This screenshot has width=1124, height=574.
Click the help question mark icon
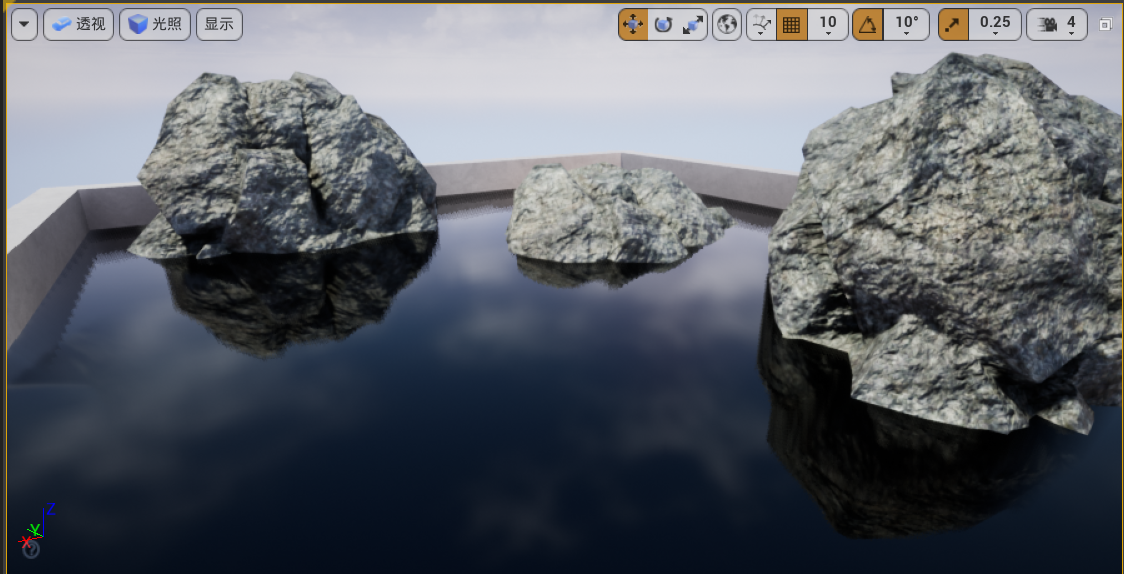[x=32, y=549]
